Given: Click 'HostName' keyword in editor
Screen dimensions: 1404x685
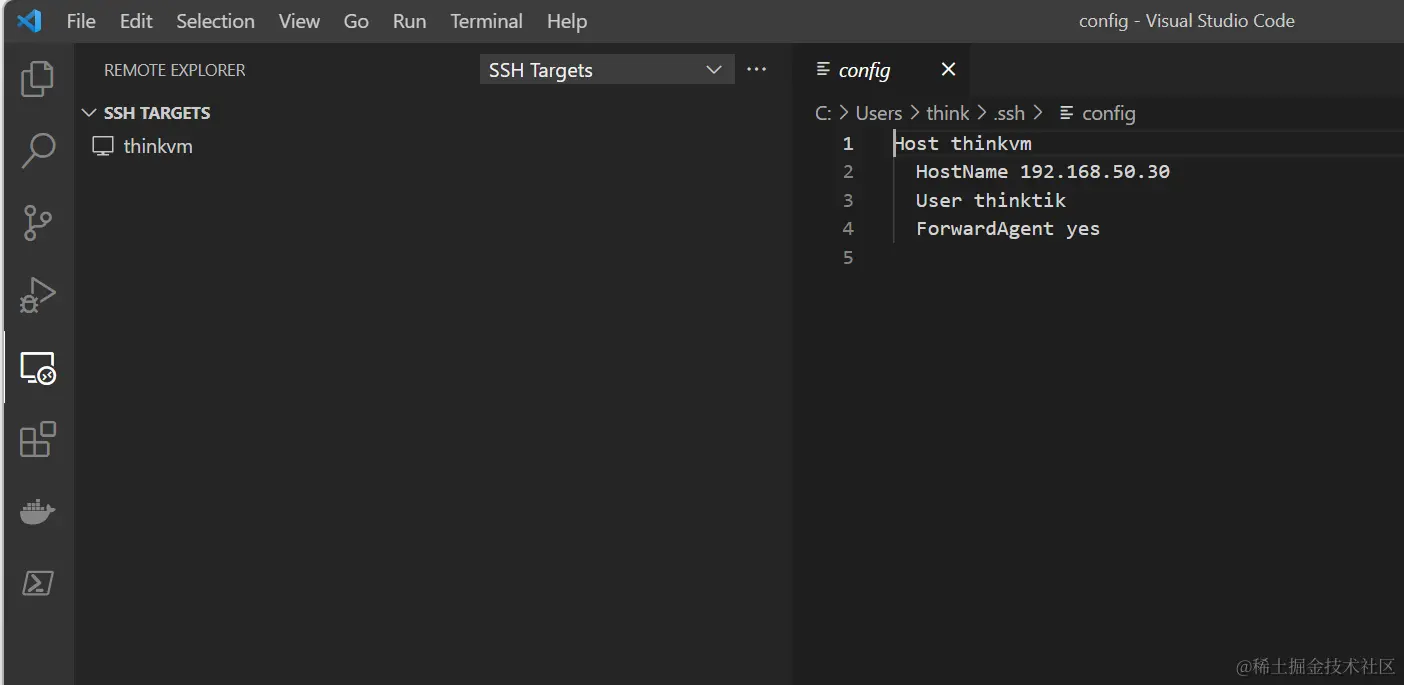Looking at the screenshot, I should pyautogui.click(x=962, y=172).
